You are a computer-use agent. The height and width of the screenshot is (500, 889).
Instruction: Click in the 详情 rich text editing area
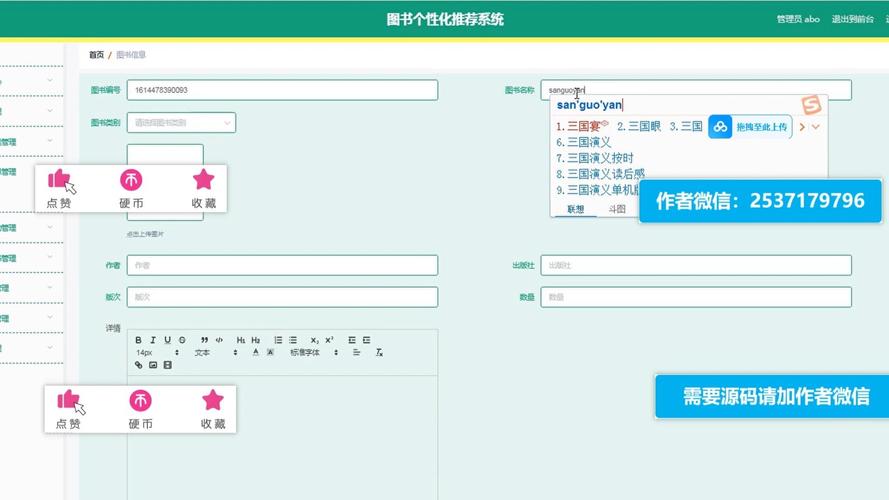point(282,438)
